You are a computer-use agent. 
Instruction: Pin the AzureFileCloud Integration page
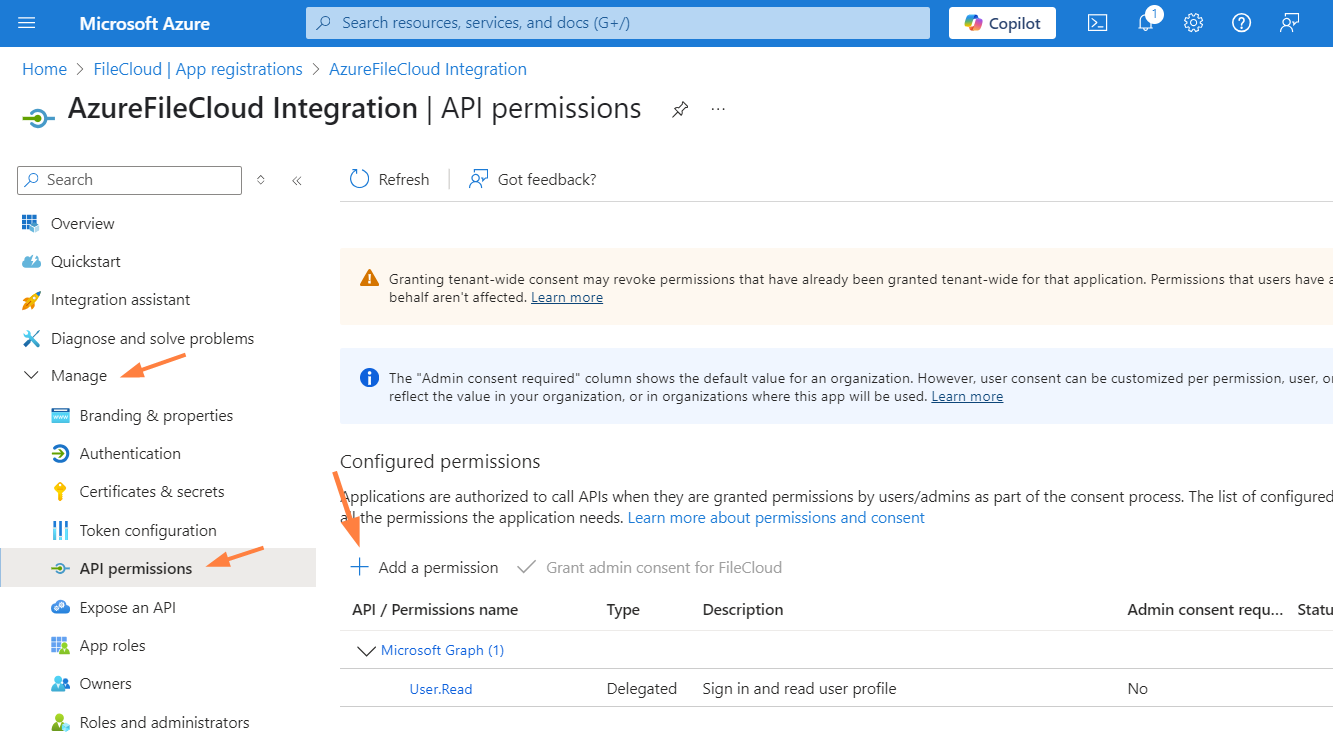pos(680,109)
